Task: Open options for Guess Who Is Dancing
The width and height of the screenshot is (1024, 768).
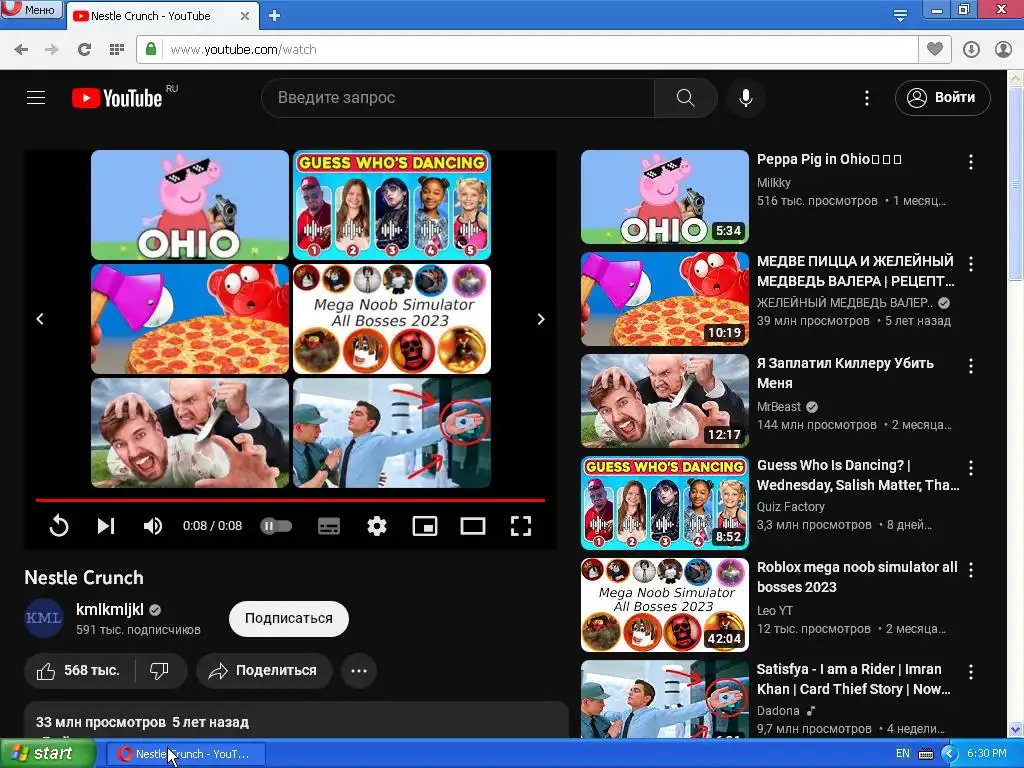Action: click(x=971, y=468)
